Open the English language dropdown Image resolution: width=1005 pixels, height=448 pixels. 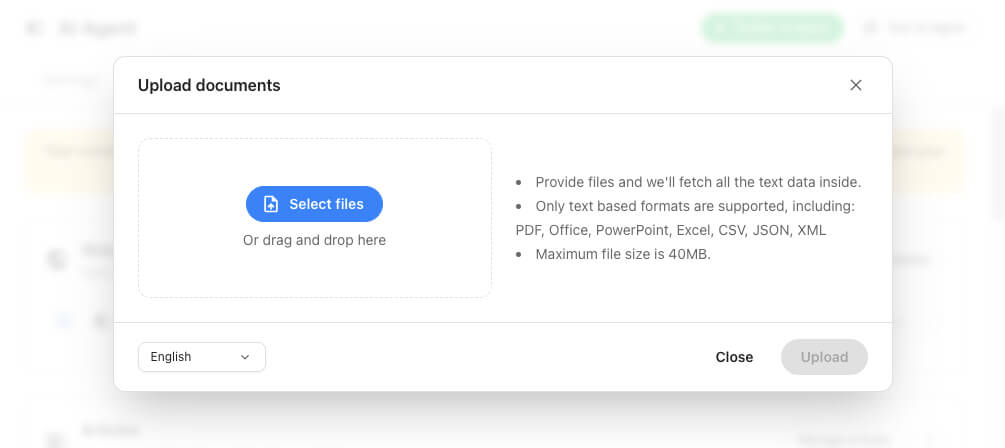pyautogui.click(x=202, y=357)
